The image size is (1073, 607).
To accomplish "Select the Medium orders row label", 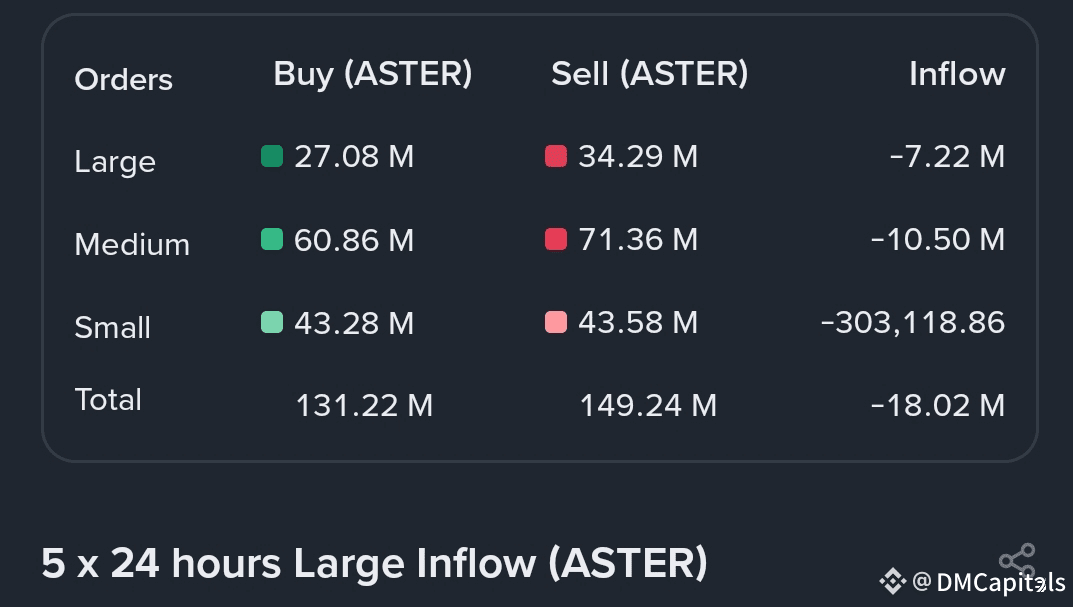I will point(132,245).
